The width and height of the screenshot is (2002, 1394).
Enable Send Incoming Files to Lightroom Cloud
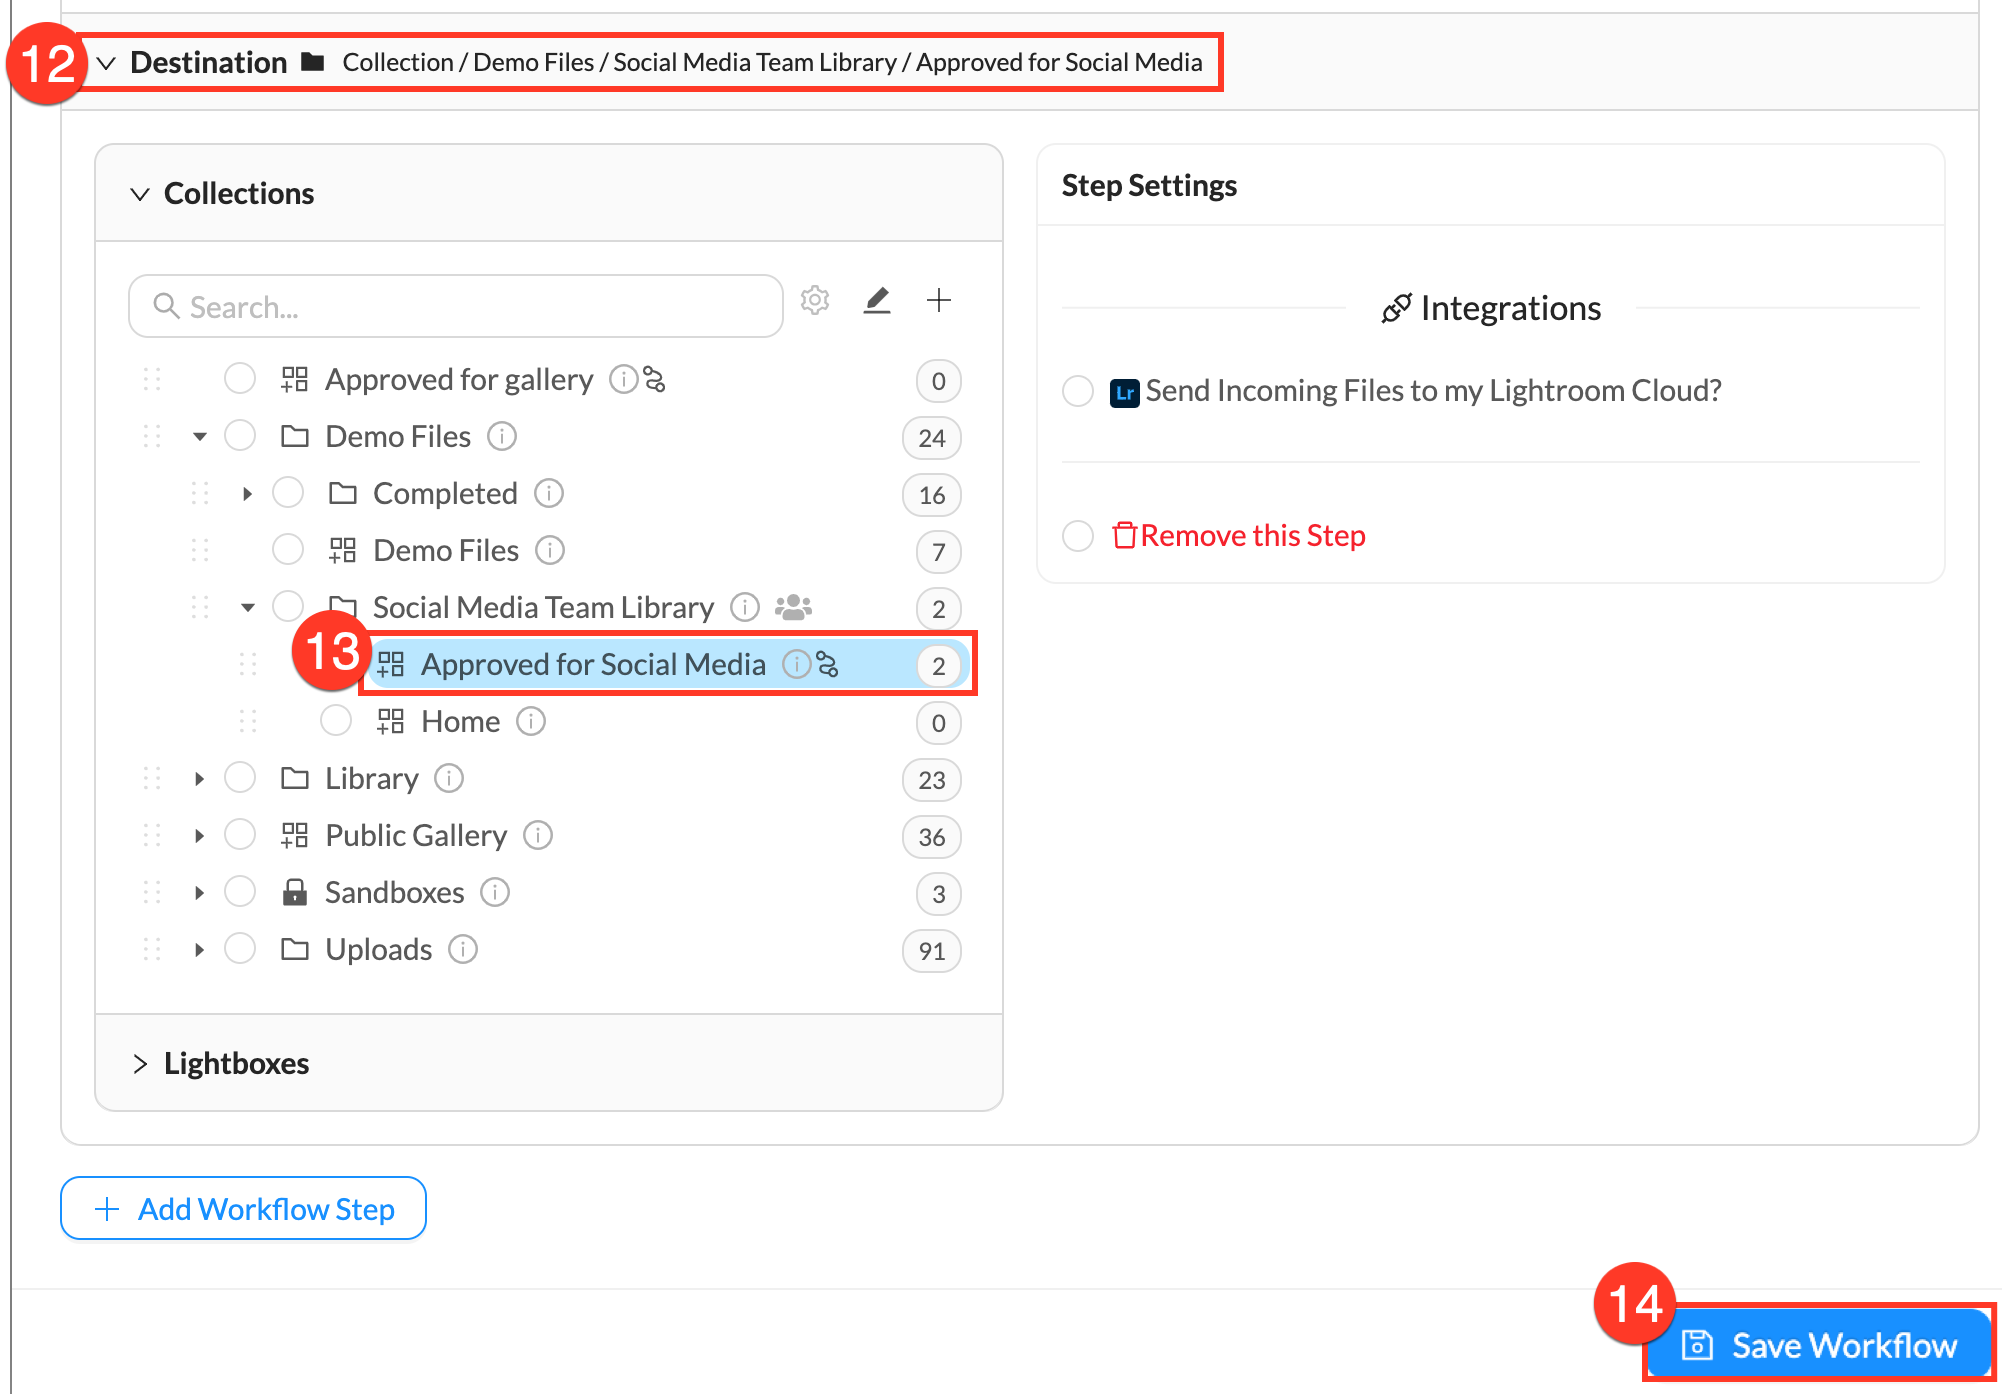pos(1077,391)
